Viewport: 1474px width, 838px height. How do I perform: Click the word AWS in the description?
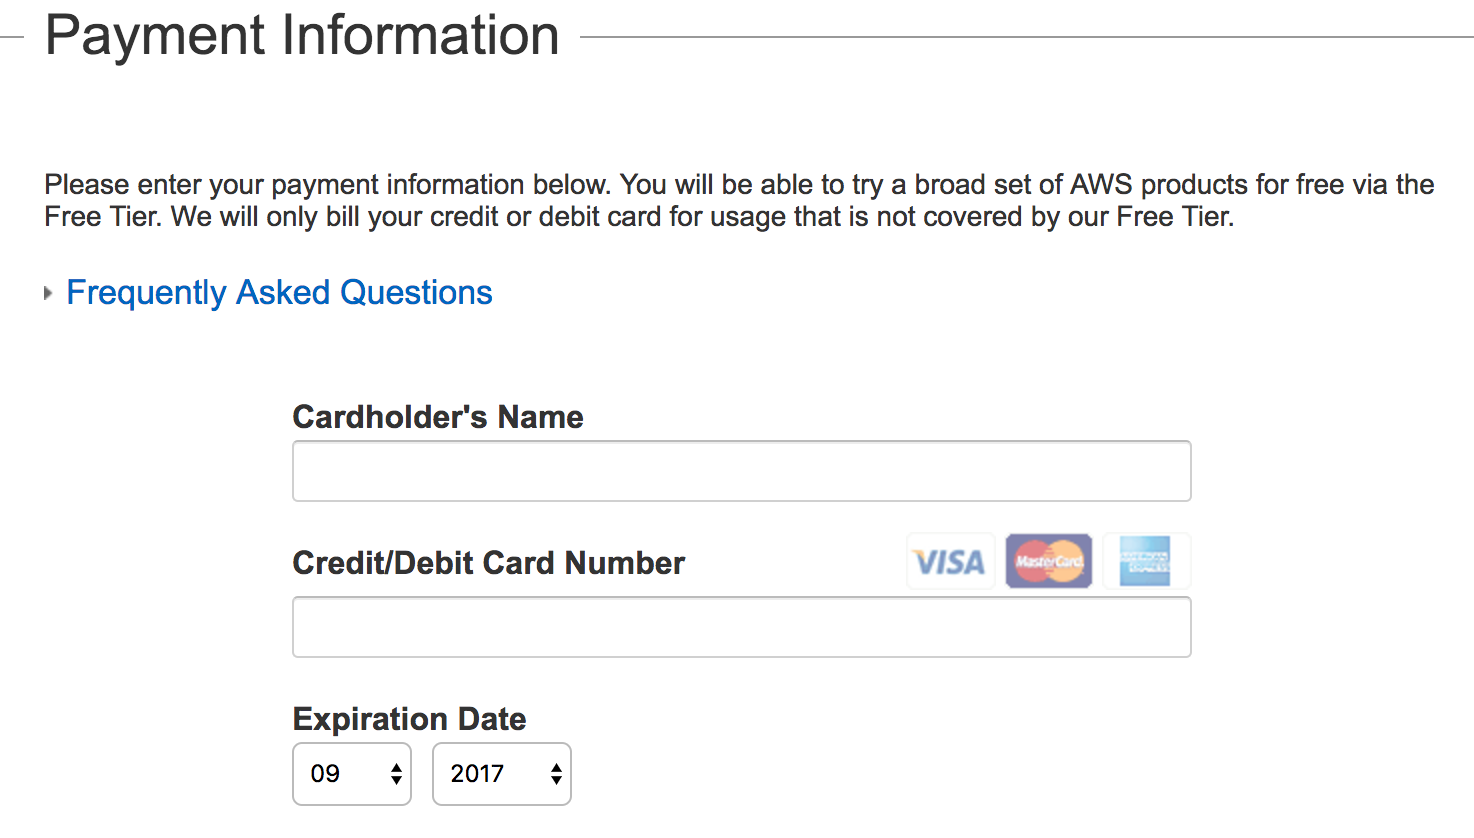[1101, 185]
